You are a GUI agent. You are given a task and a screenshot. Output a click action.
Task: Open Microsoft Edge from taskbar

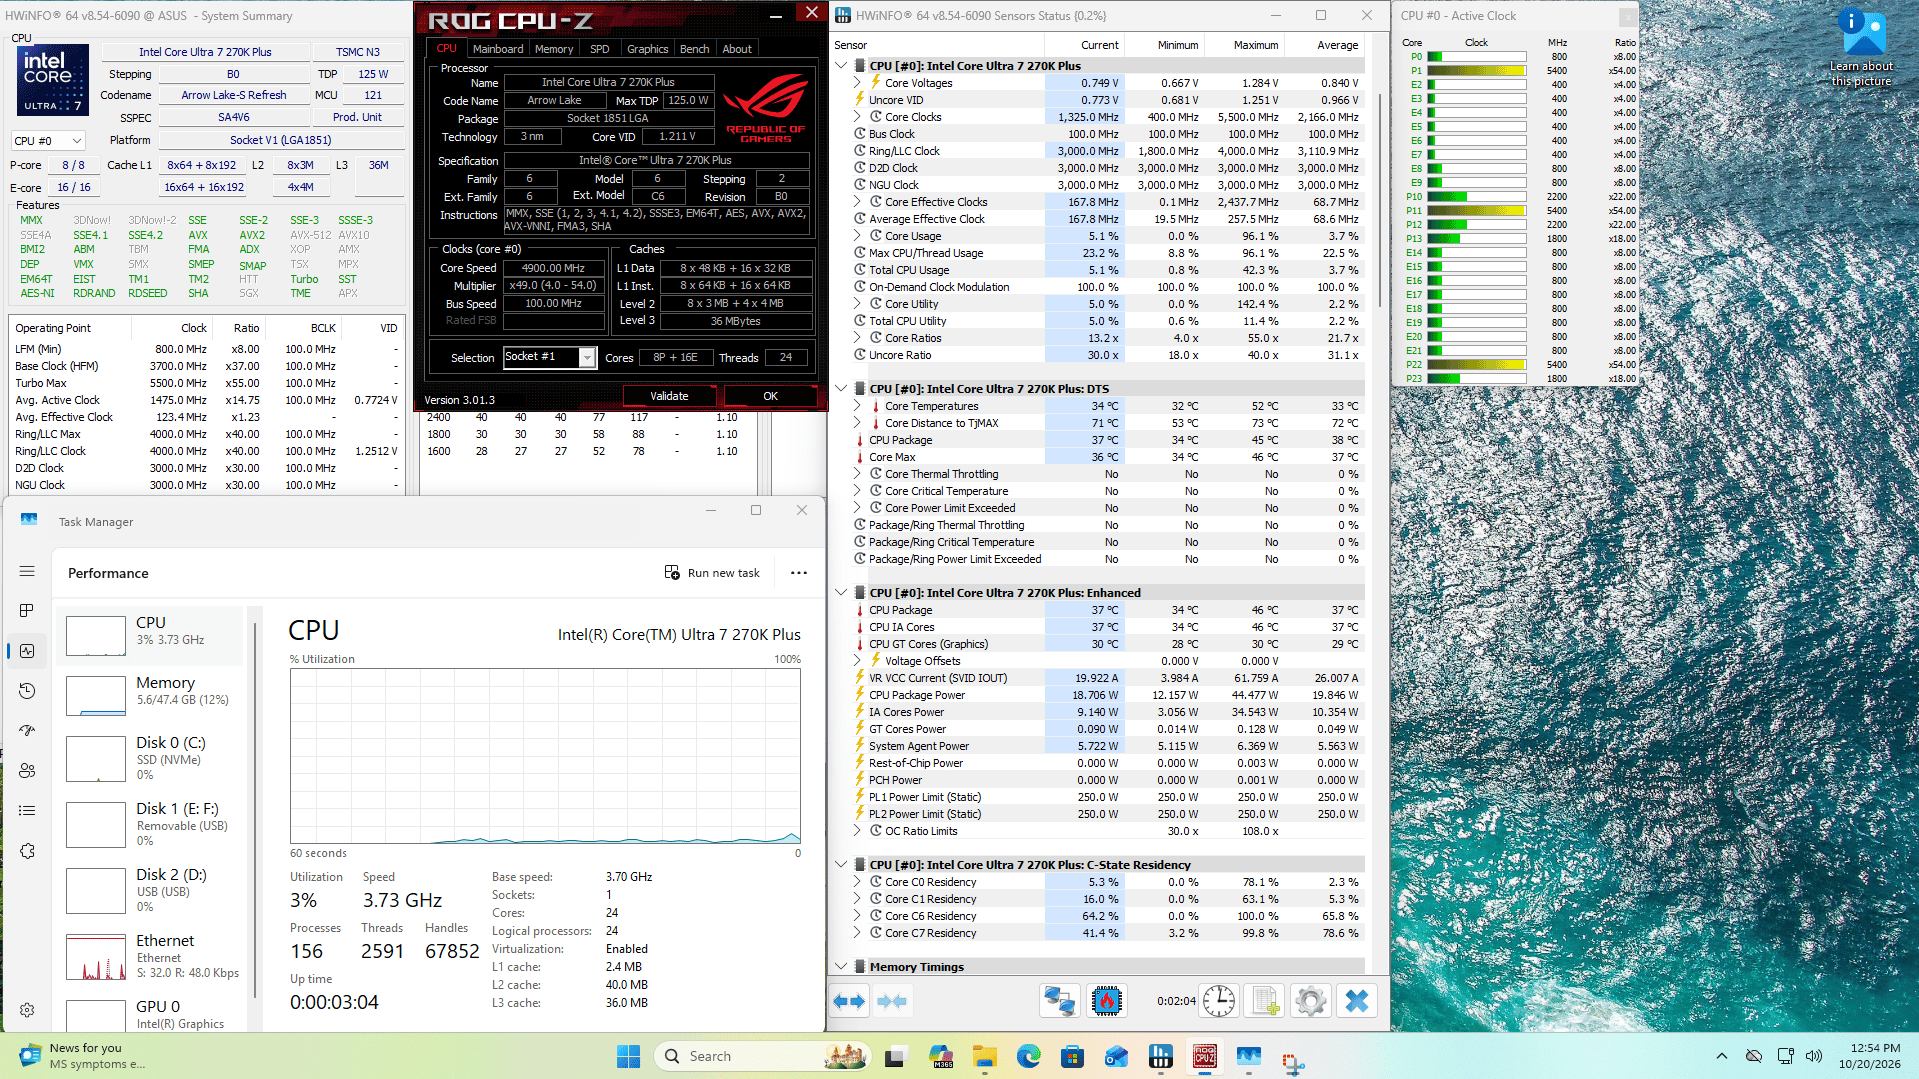point(1028,1056)
